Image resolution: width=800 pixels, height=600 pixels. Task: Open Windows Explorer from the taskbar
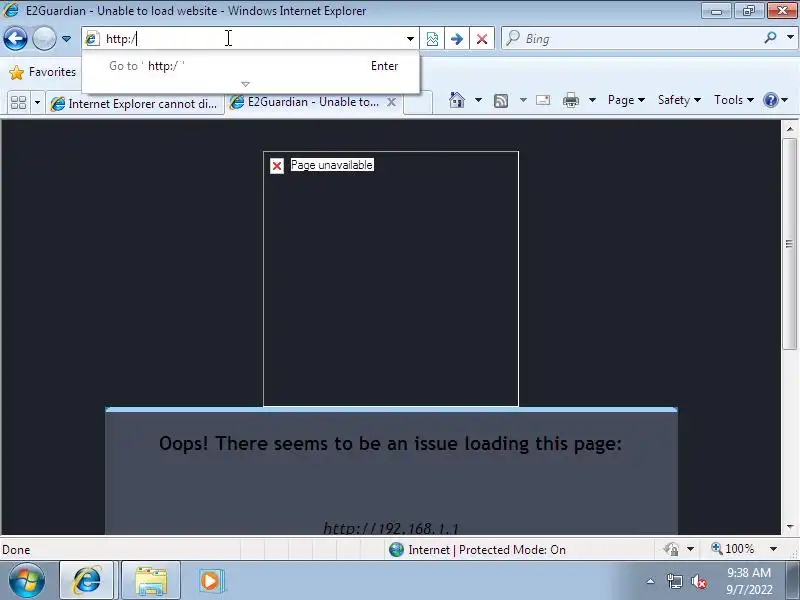pyautogui.click(x=151, y=580)
